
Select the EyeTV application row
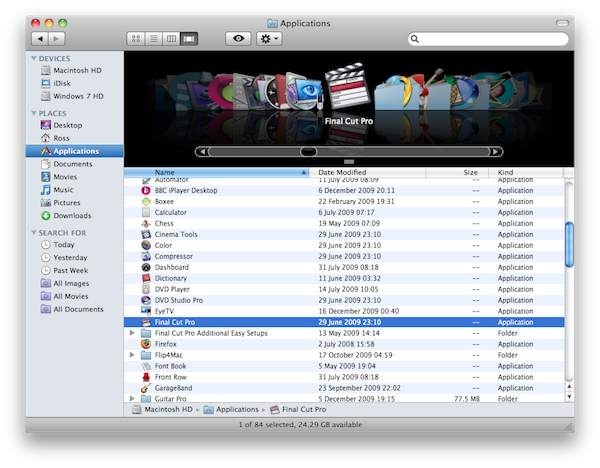pos(344,311)
